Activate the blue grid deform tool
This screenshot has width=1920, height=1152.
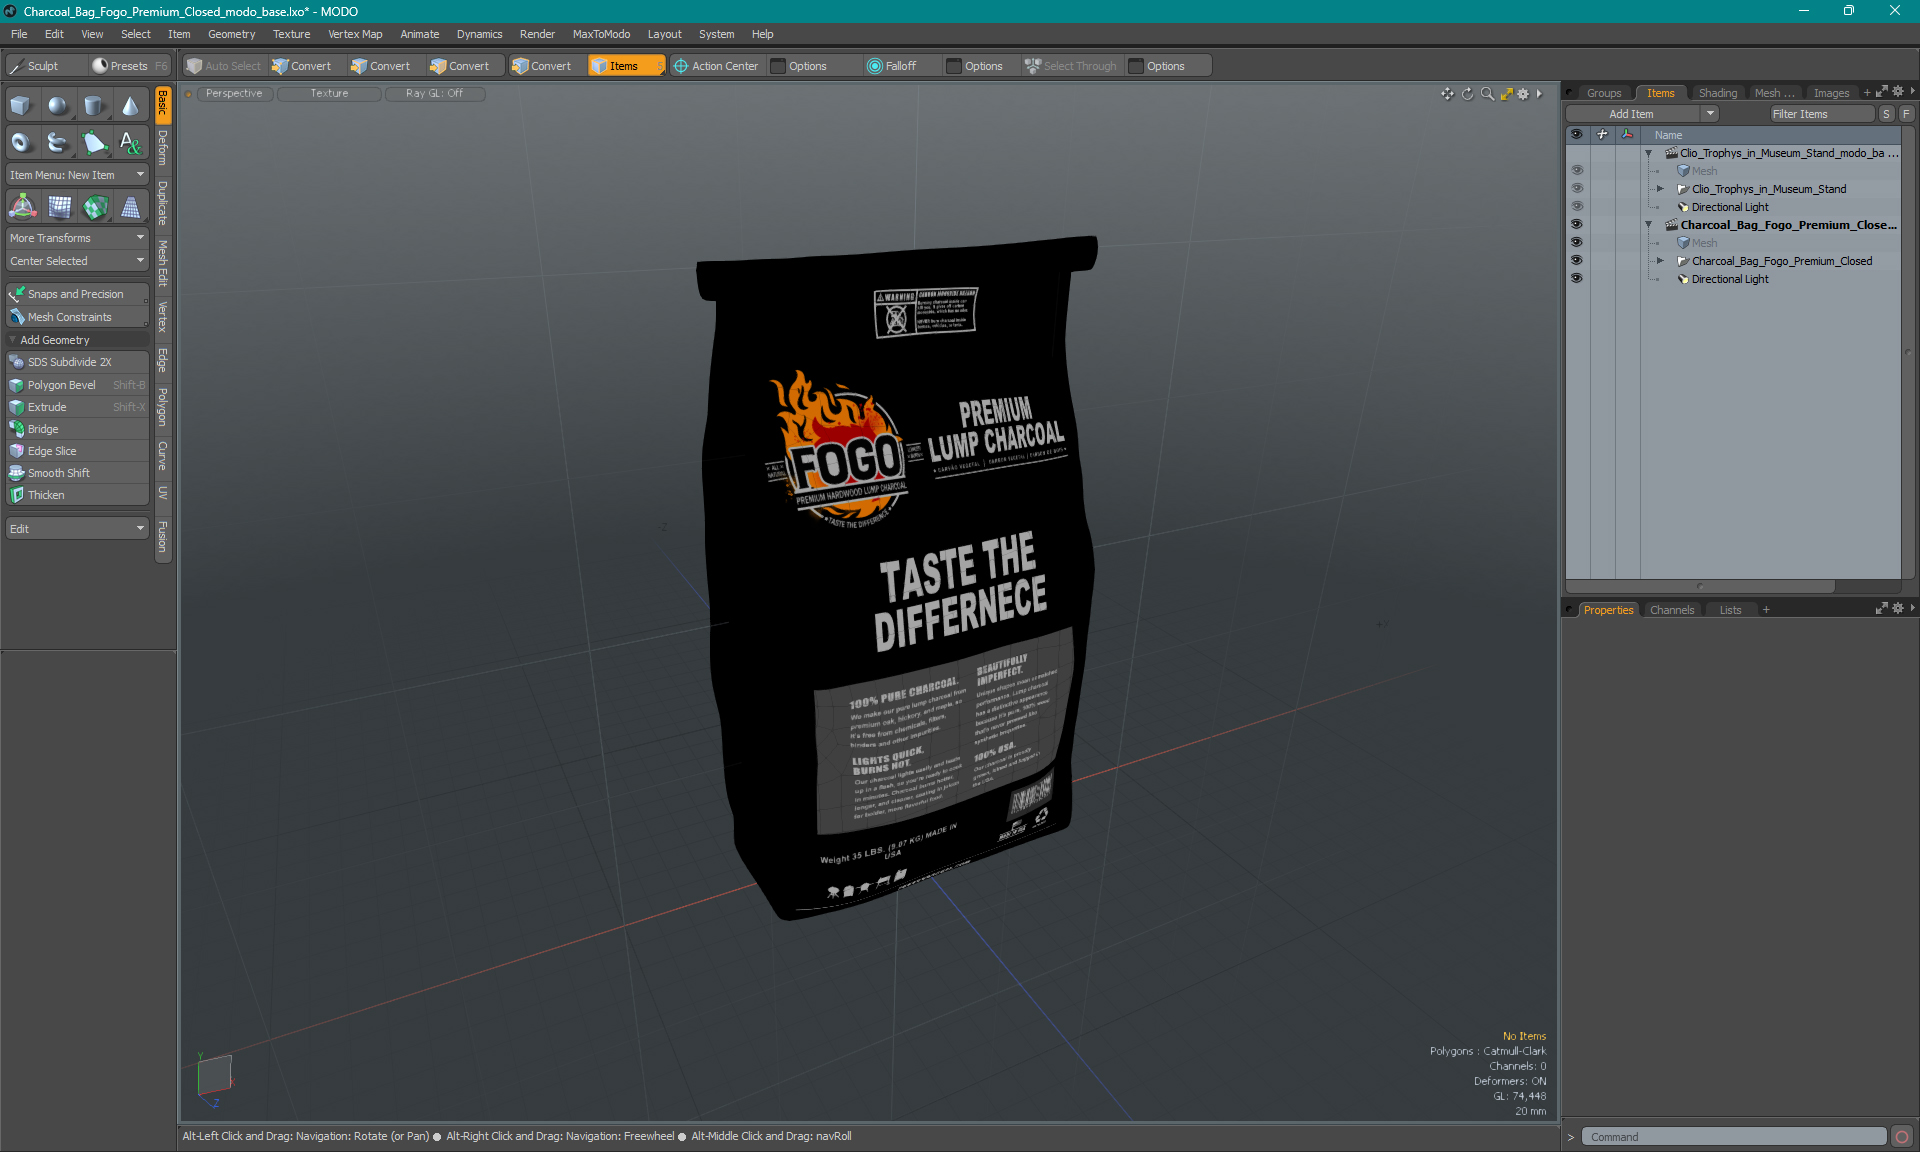(x=60, y=207)
